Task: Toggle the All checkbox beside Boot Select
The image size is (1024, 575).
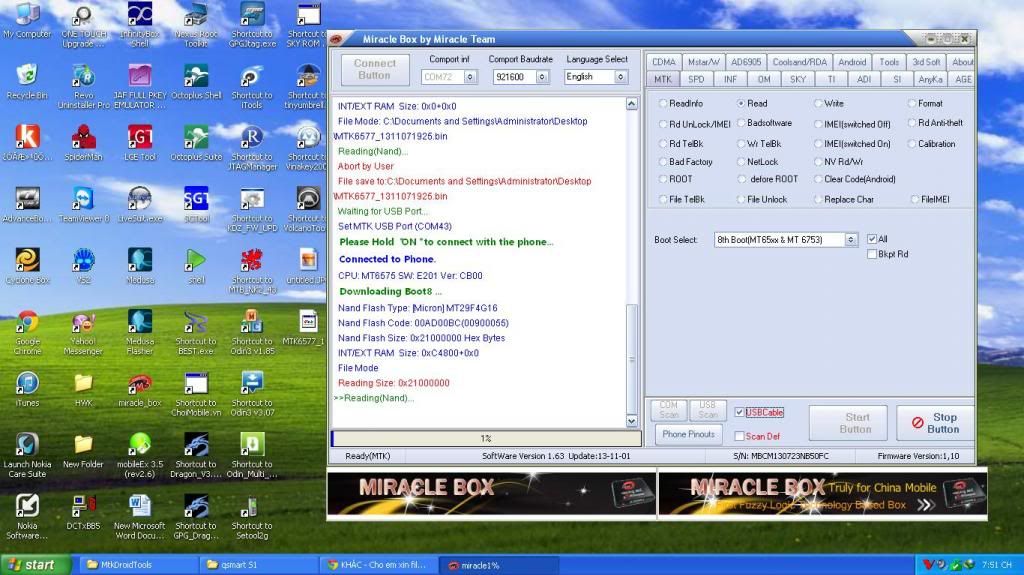Action: click(x=872, y=239)
